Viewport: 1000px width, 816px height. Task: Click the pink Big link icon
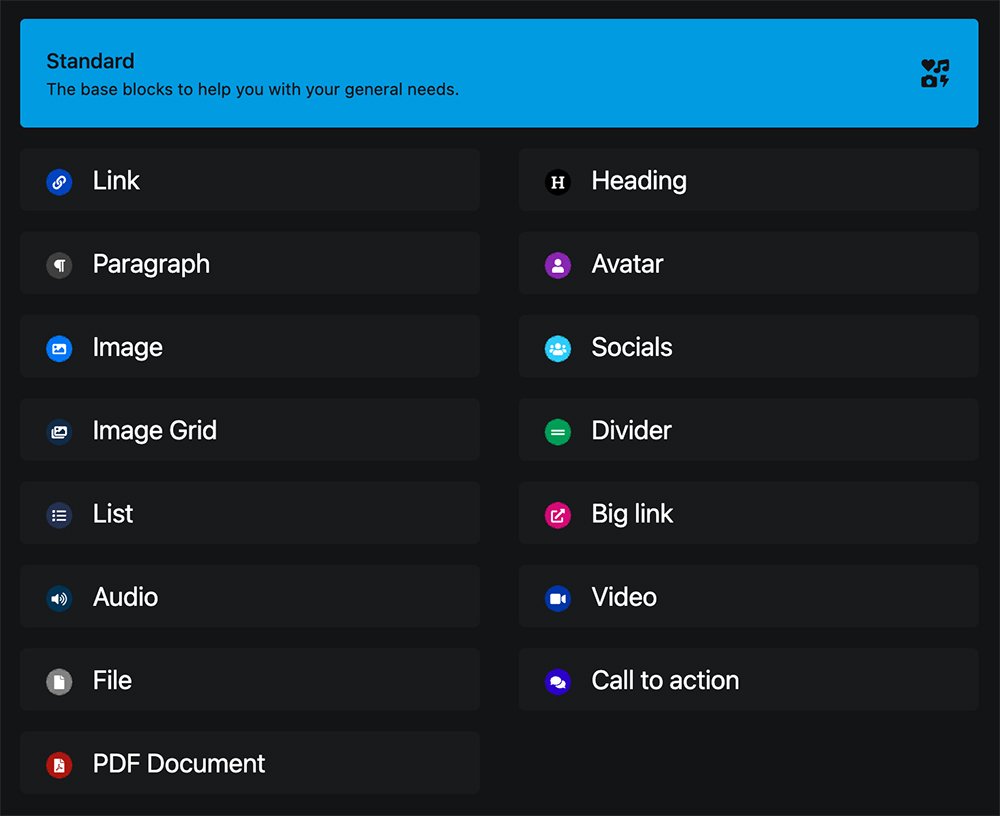(558, 515)
